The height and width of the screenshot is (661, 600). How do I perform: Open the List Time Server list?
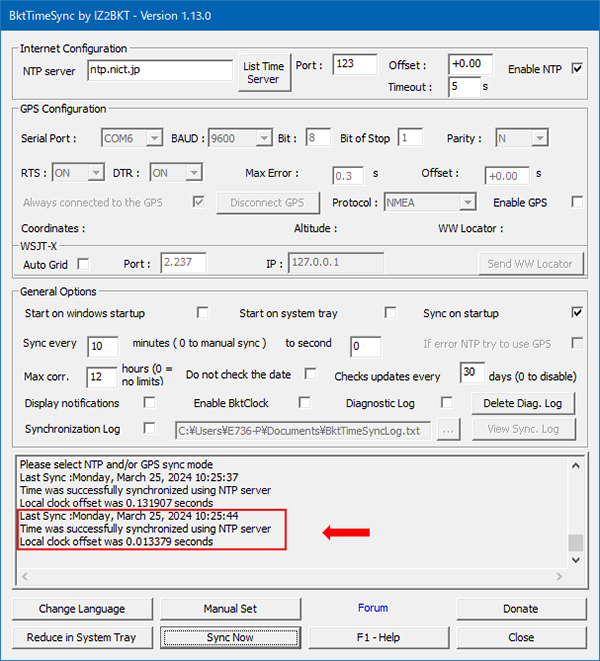264,73
